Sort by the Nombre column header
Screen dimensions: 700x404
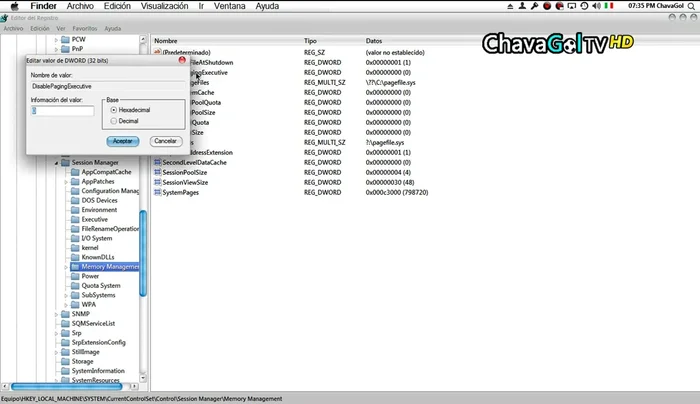tap(166, 41)
